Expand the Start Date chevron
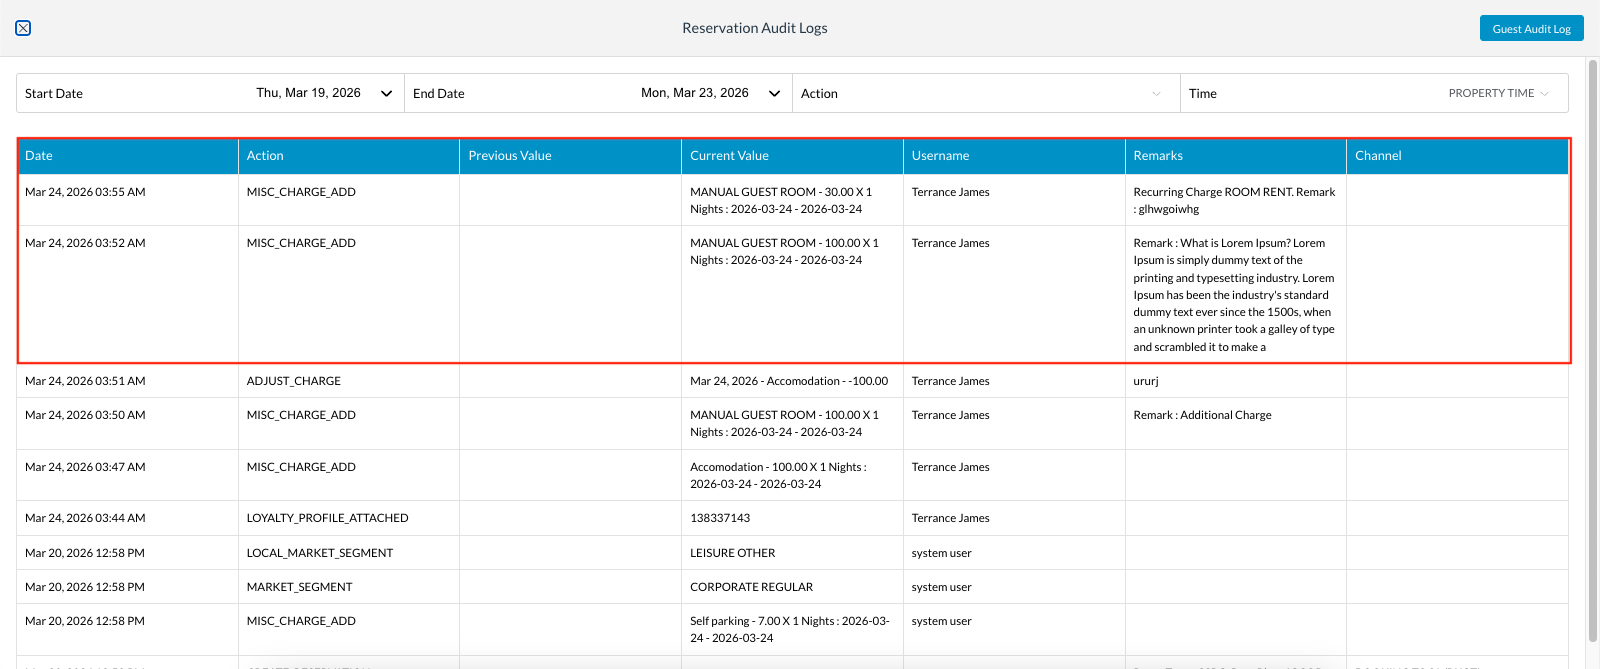Screen dimensions: 1600x669 (386, 94)
